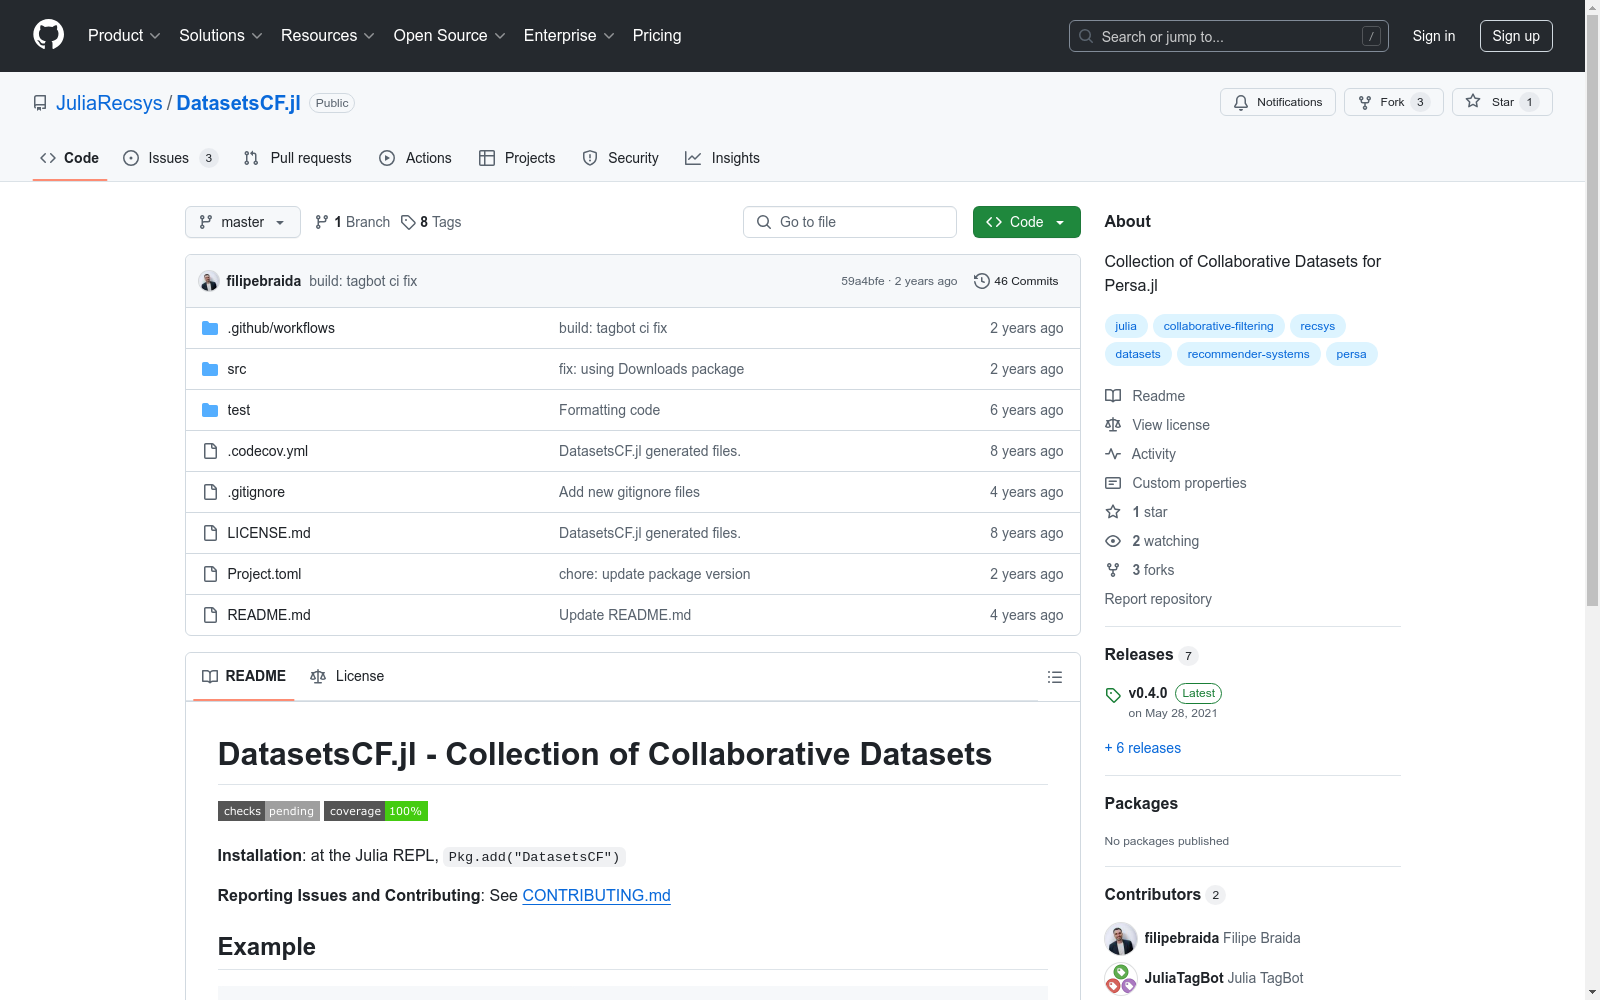Click the julia topic tag

[x=1126, y=326]
